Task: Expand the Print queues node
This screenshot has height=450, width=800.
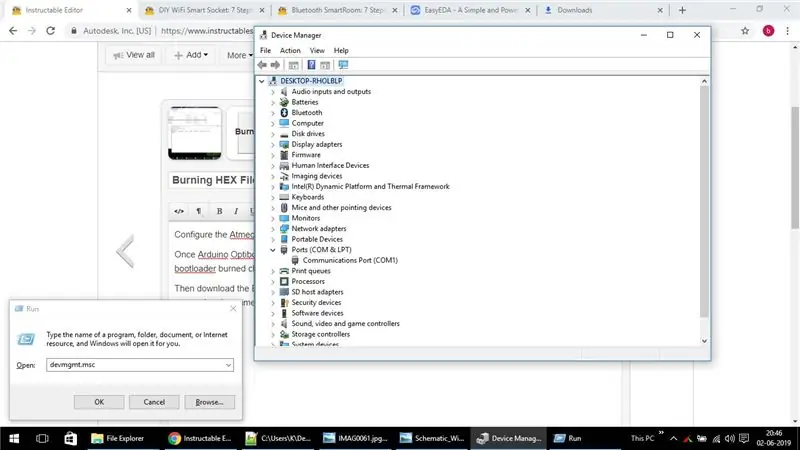Action: click(273, 271)
